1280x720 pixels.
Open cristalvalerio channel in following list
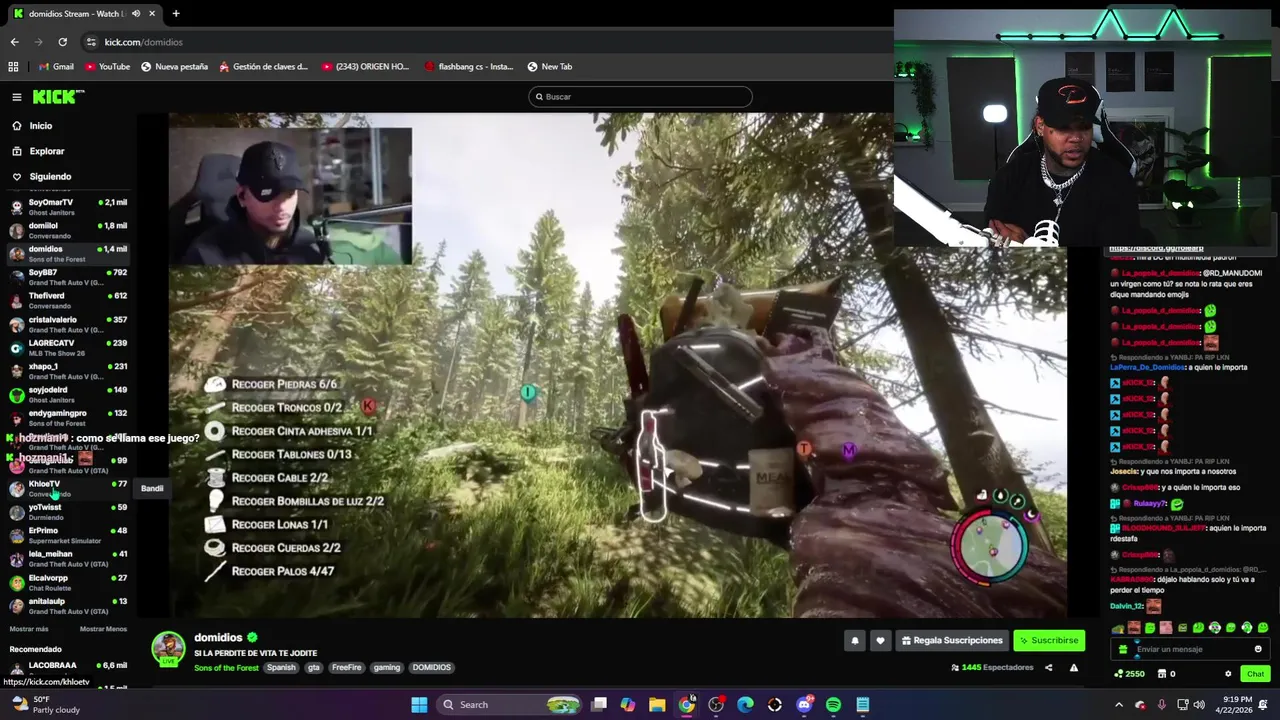pyautogui.click(x=68, y=324)
